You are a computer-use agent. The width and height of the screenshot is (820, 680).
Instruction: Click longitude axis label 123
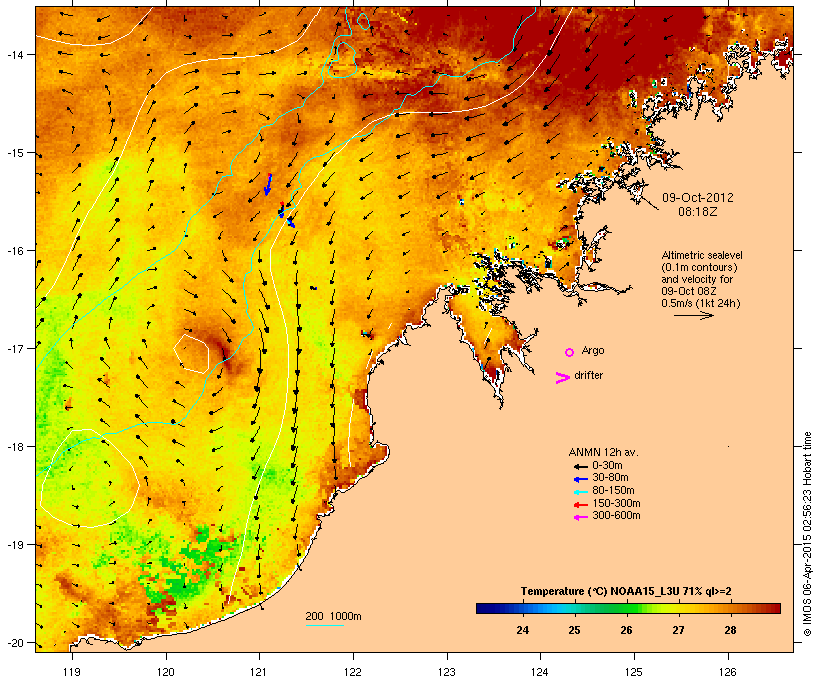[x=447, y=672]
